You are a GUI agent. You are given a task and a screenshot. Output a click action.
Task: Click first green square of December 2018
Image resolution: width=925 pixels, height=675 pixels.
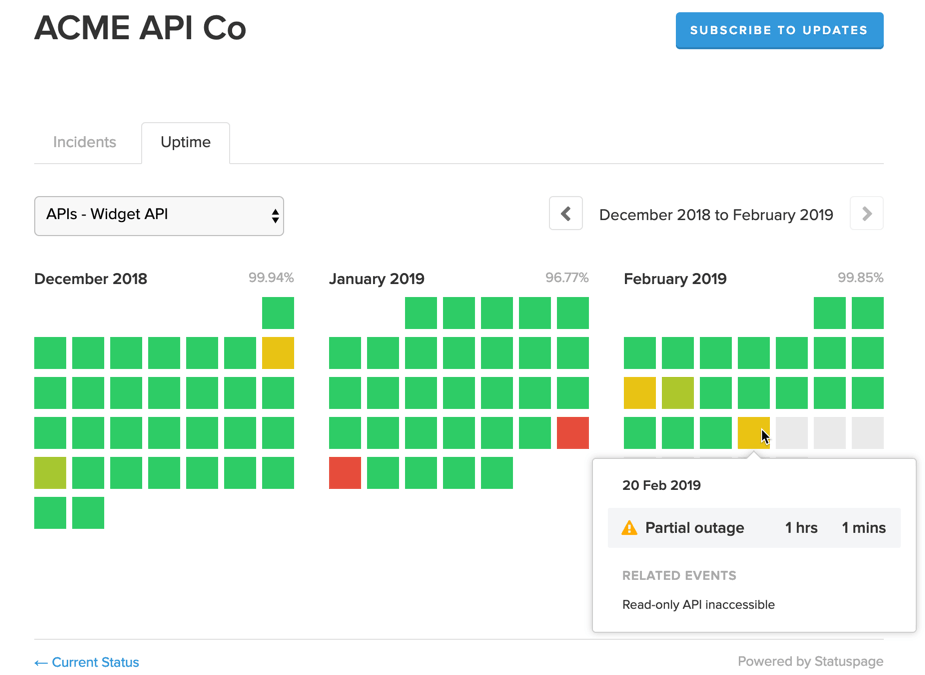coord(278,313)
